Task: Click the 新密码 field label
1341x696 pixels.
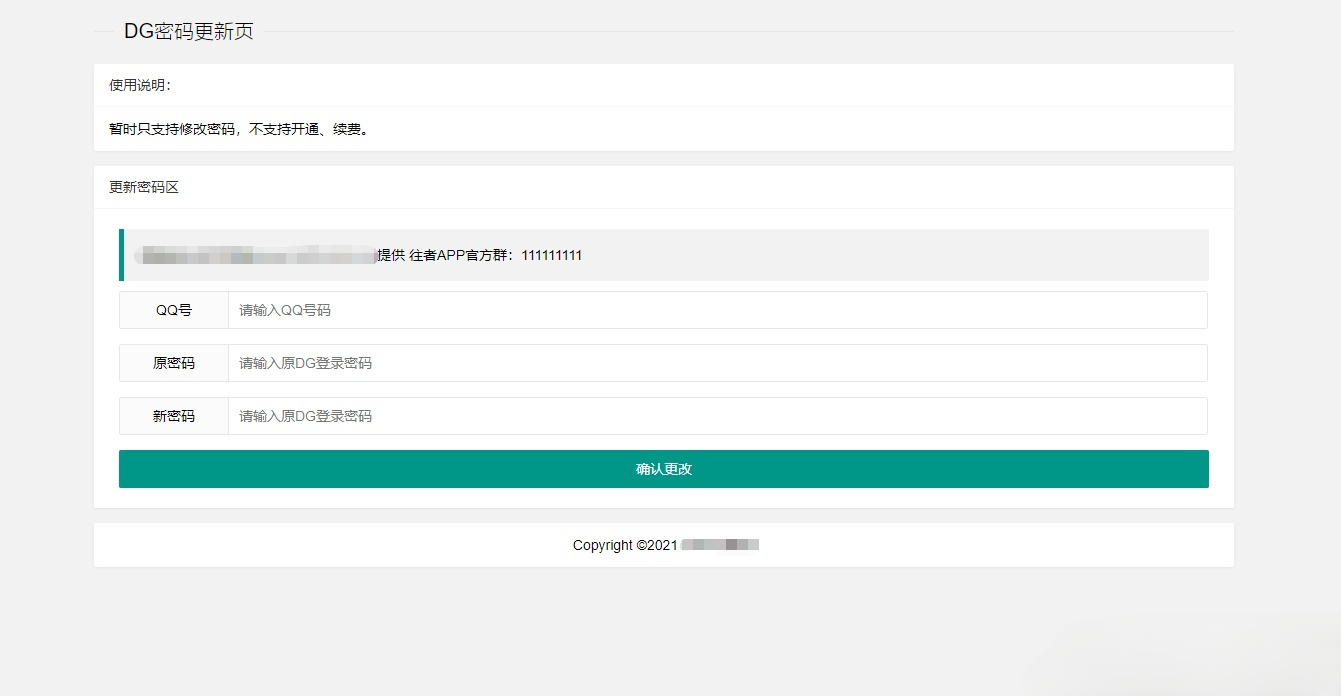Action: click(x=172, y=416)
